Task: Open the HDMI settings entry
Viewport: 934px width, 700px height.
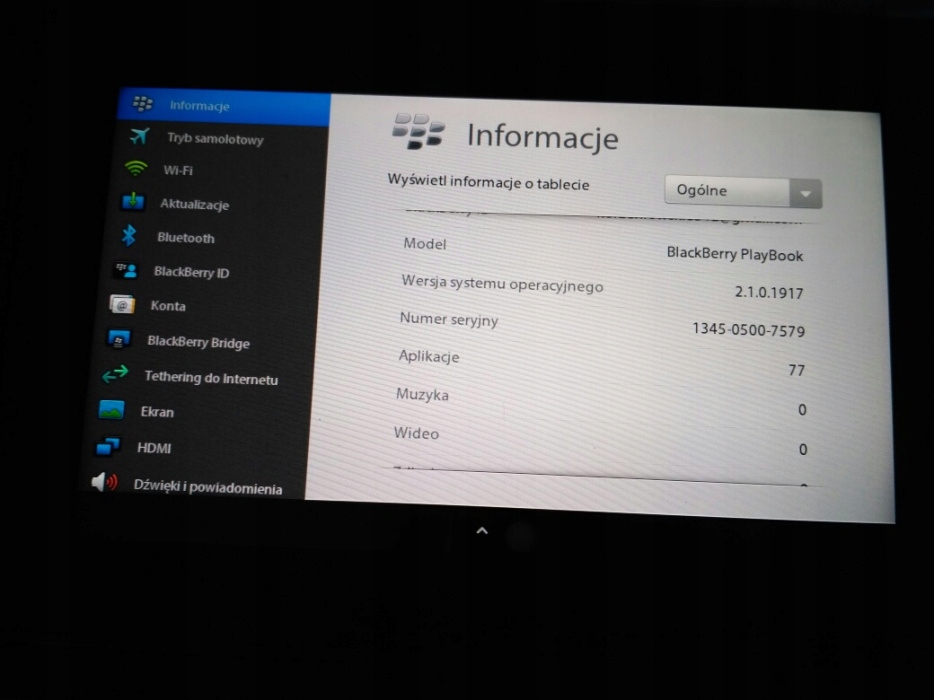Action: click(x=154, y=448)
